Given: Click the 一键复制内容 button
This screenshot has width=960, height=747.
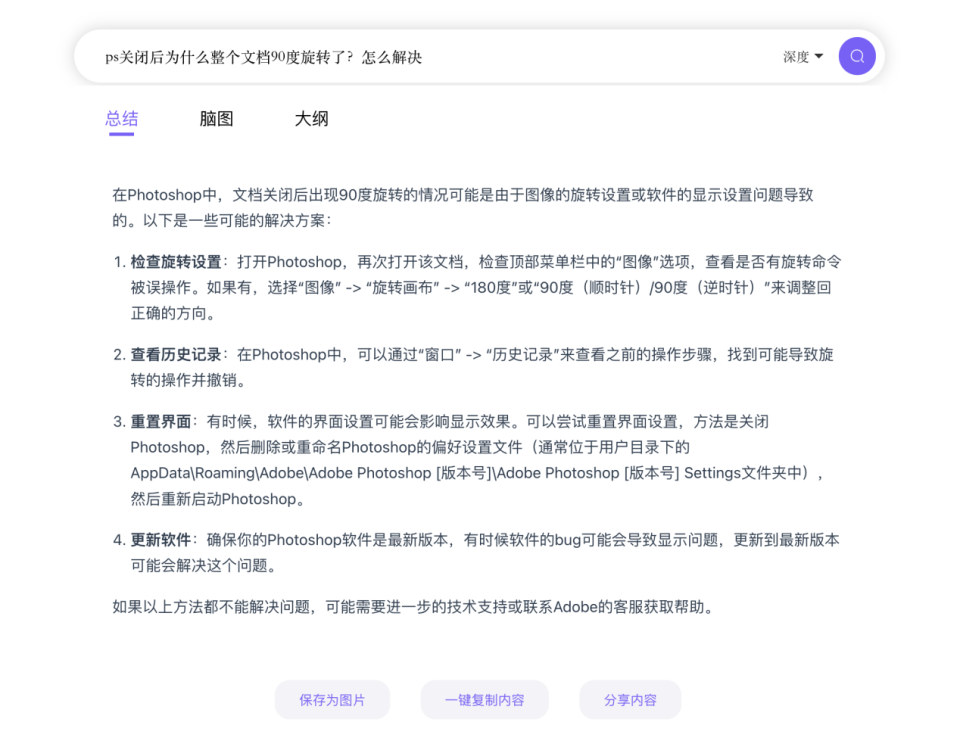Looking at the screenshot, I should click(484, 700).
